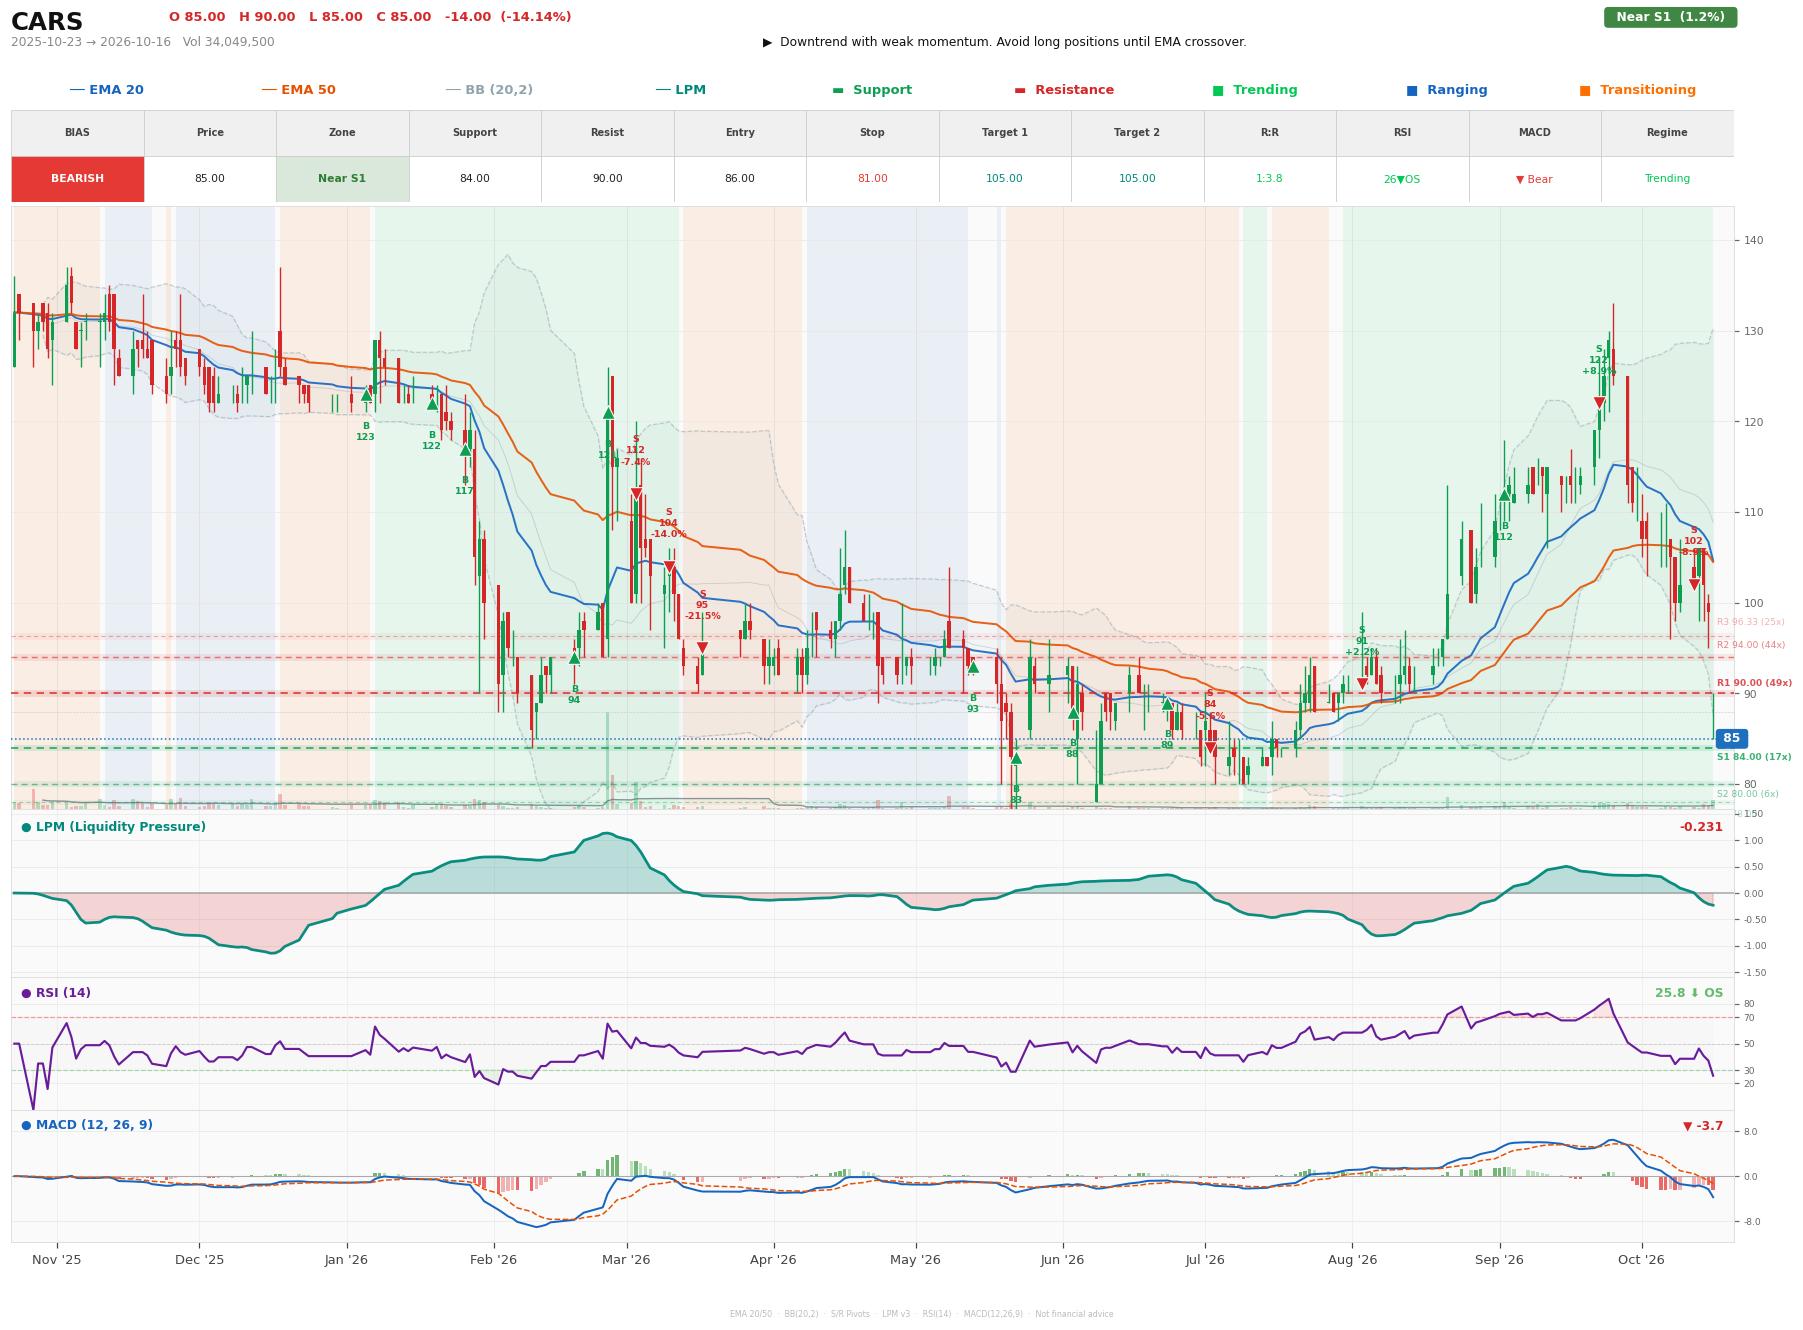
Task: Click the RSI (14) panel title
Action: pyautogui.click(x=56, y=993)
